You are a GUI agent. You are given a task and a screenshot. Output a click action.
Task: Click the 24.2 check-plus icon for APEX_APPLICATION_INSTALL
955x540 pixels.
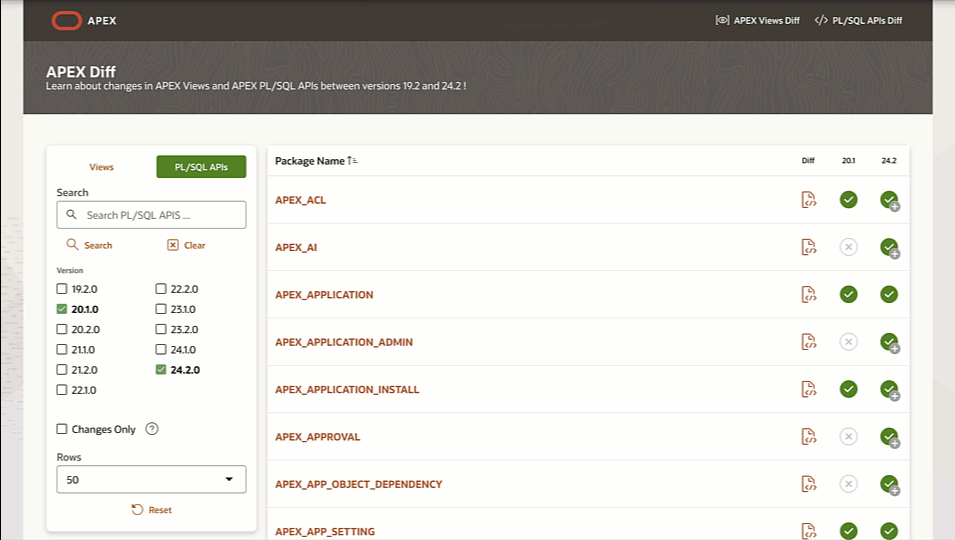point(890,390)
